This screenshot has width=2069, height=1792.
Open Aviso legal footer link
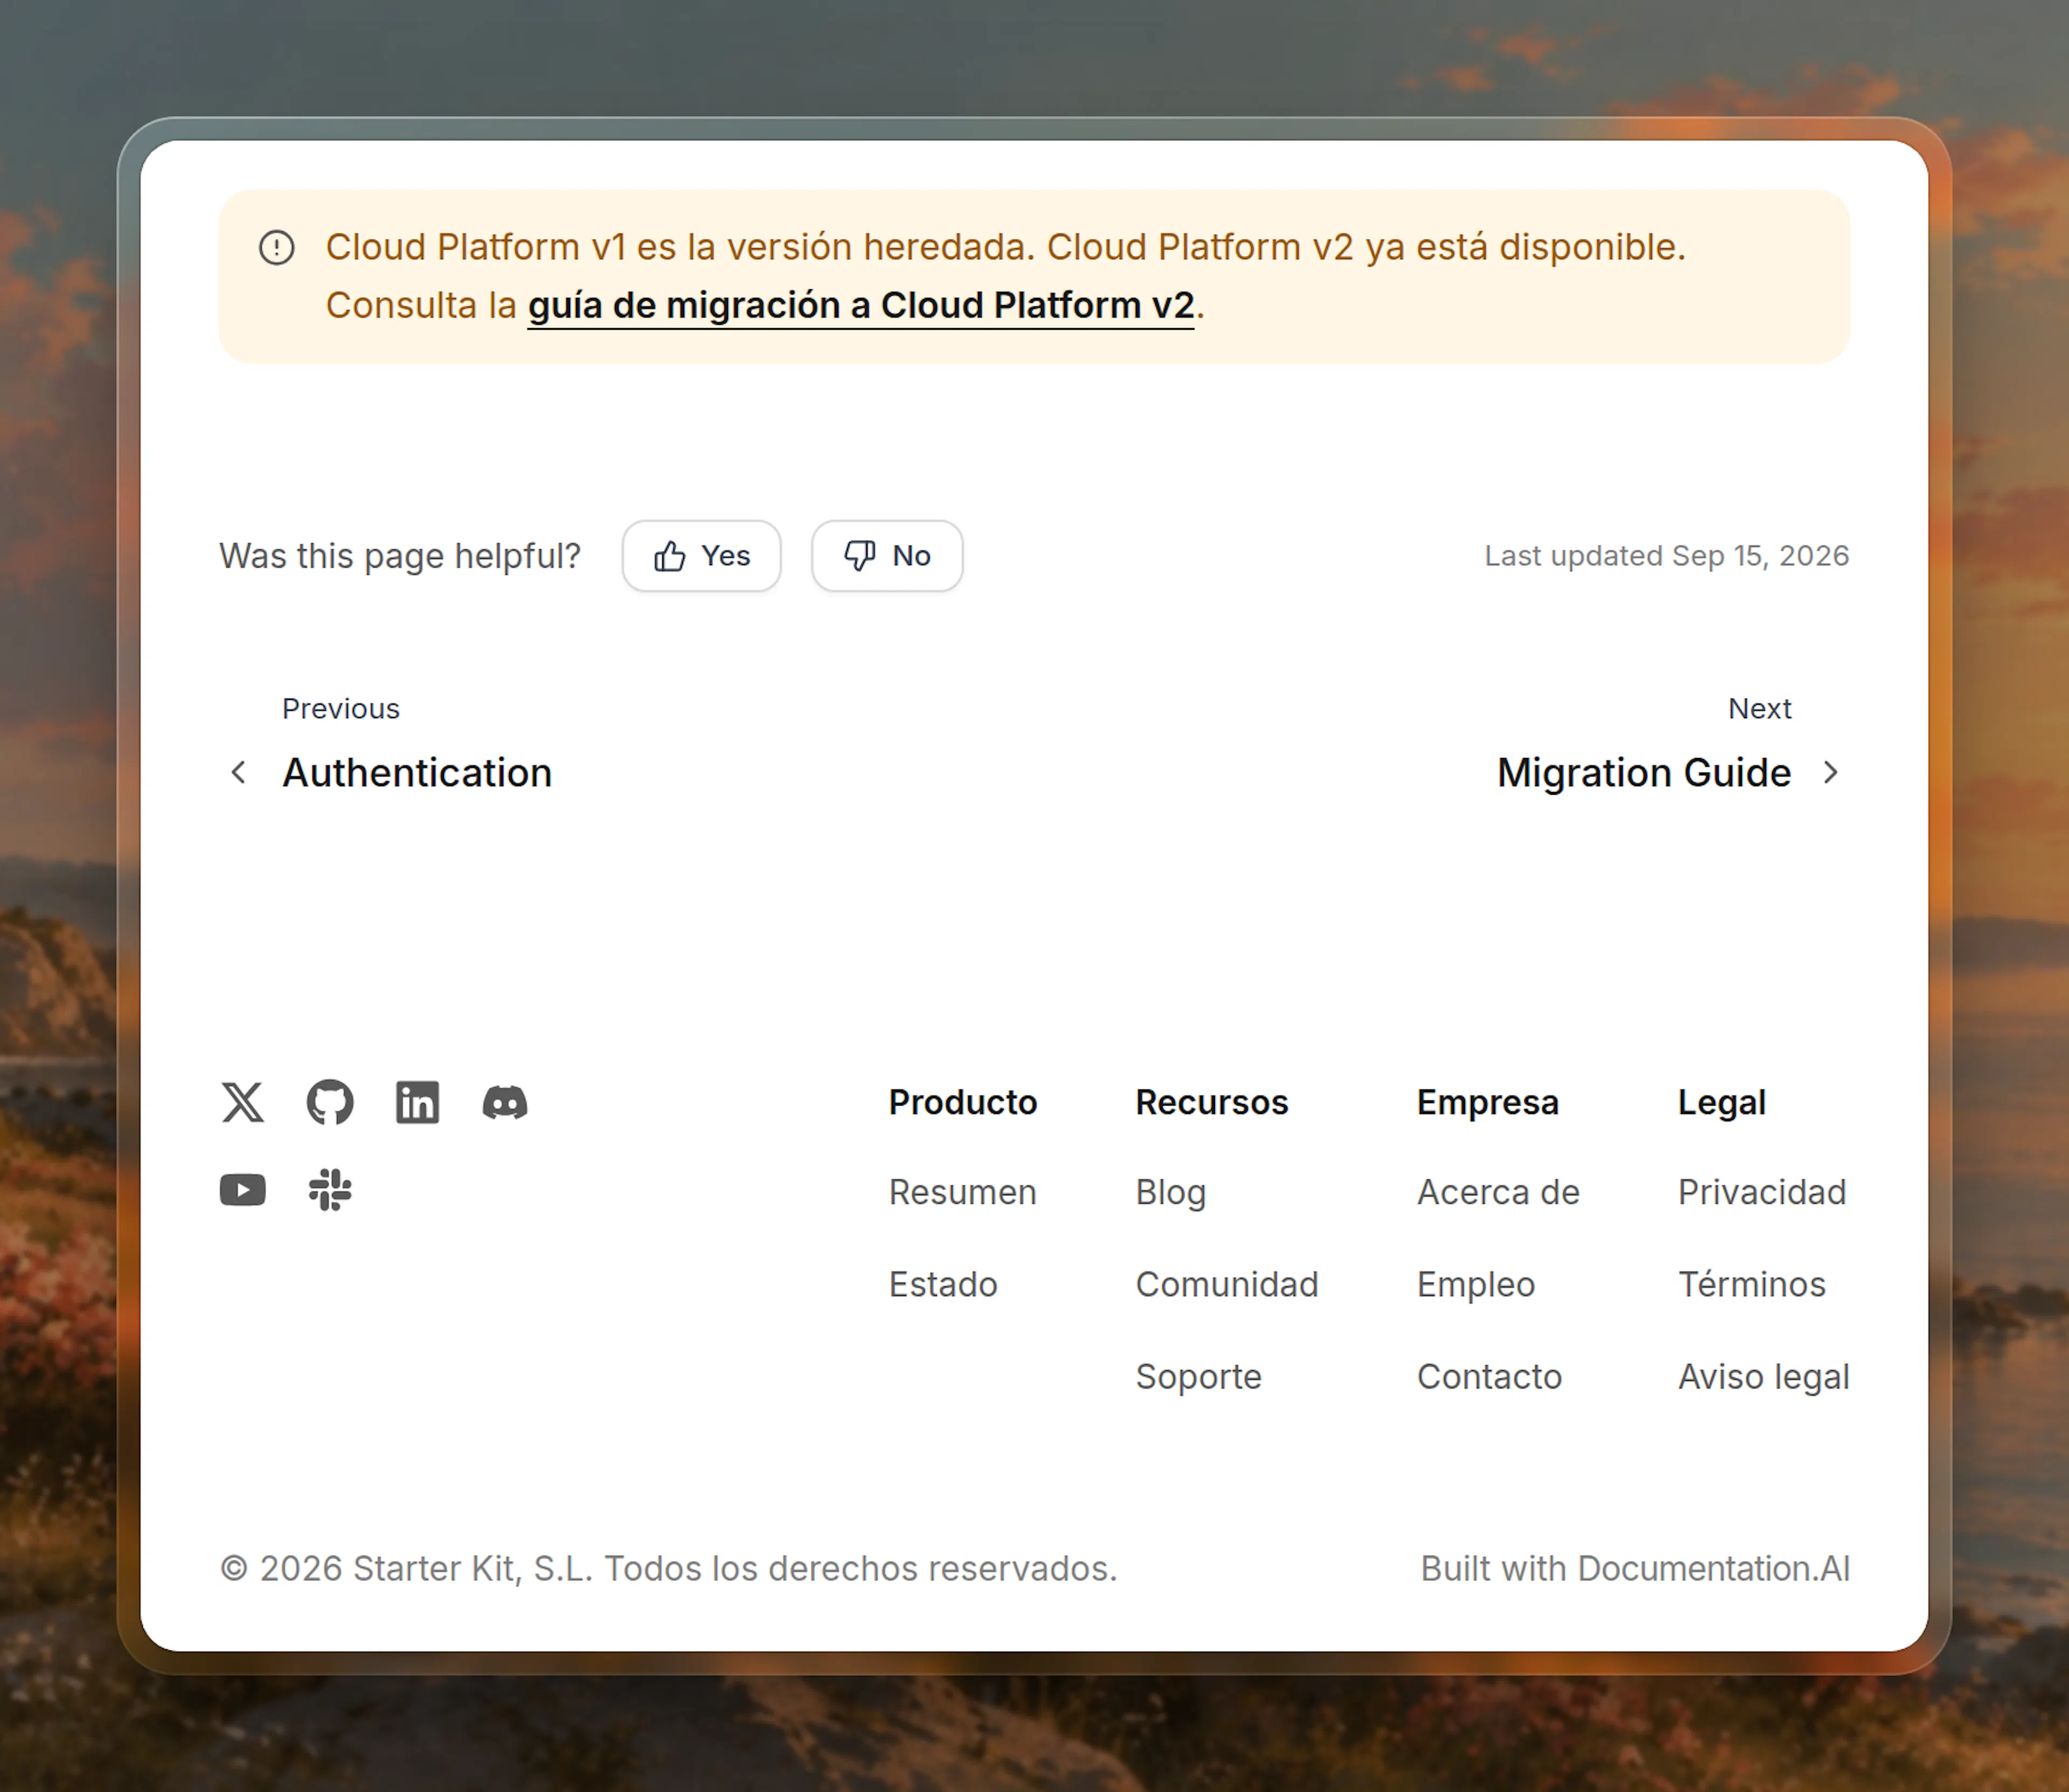click(1763, 1377)
